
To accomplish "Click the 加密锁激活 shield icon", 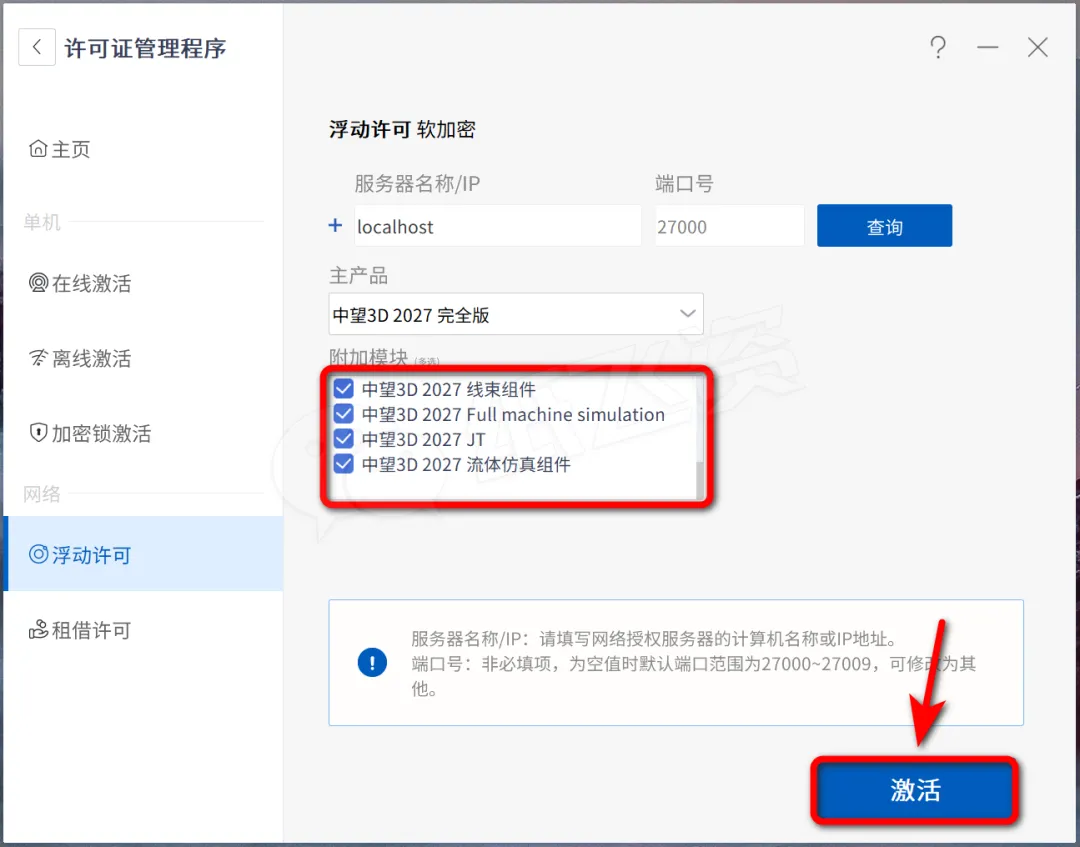I will (x=39, y=433).
